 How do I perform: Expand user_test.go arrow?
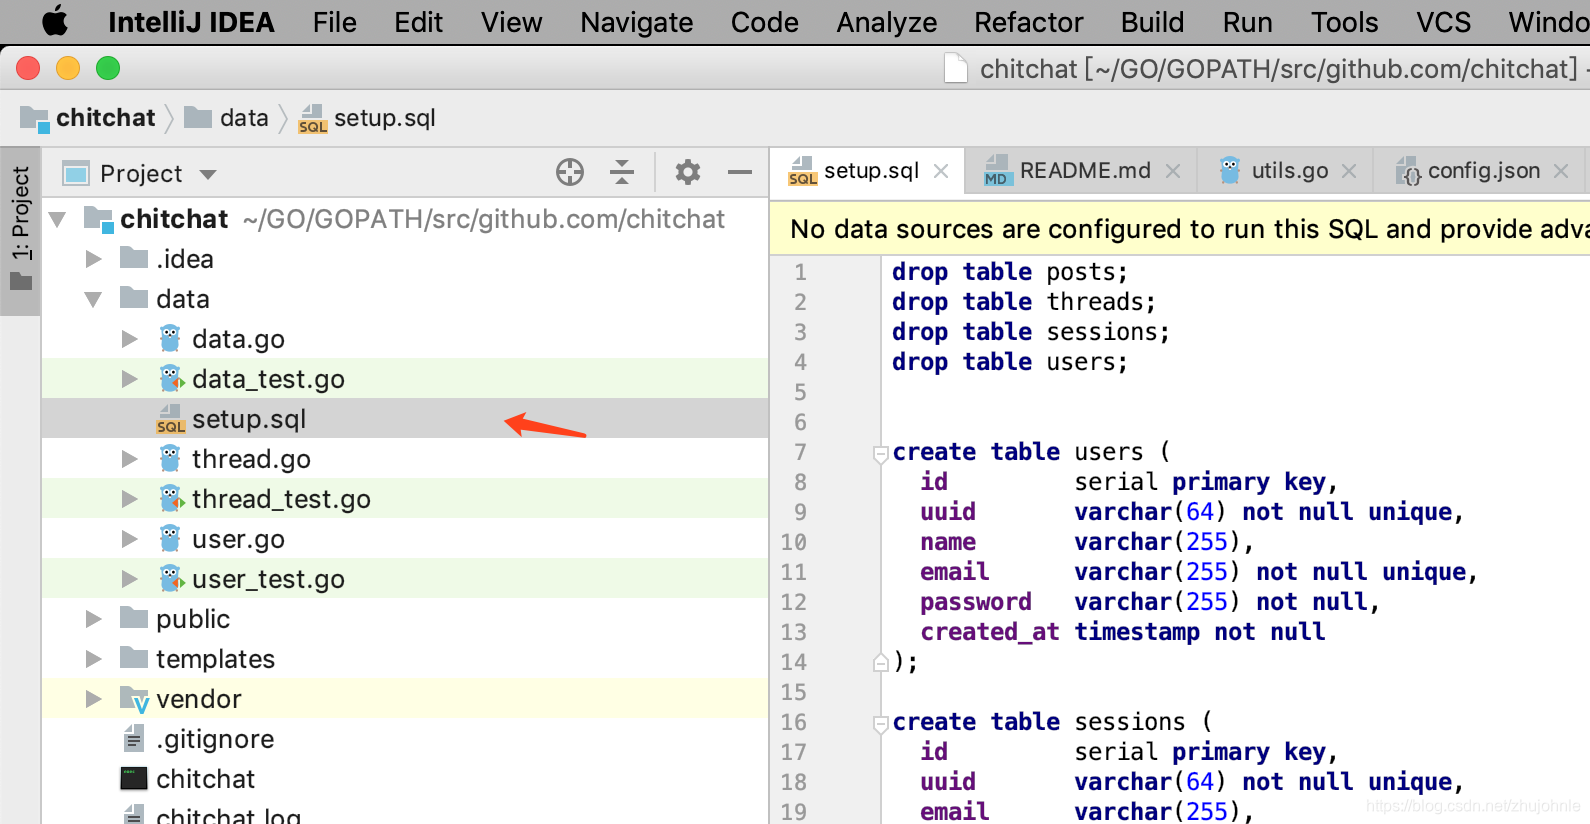coord(130,579)
